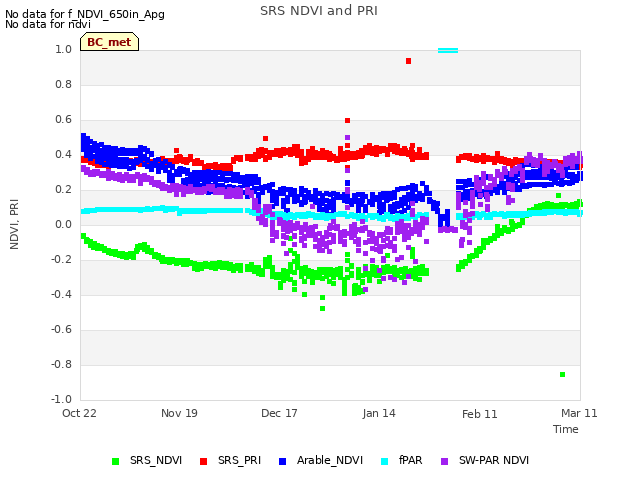Click the cyan fPAR legend swatch
640x480 pixels.
click(x=384, y=461)
